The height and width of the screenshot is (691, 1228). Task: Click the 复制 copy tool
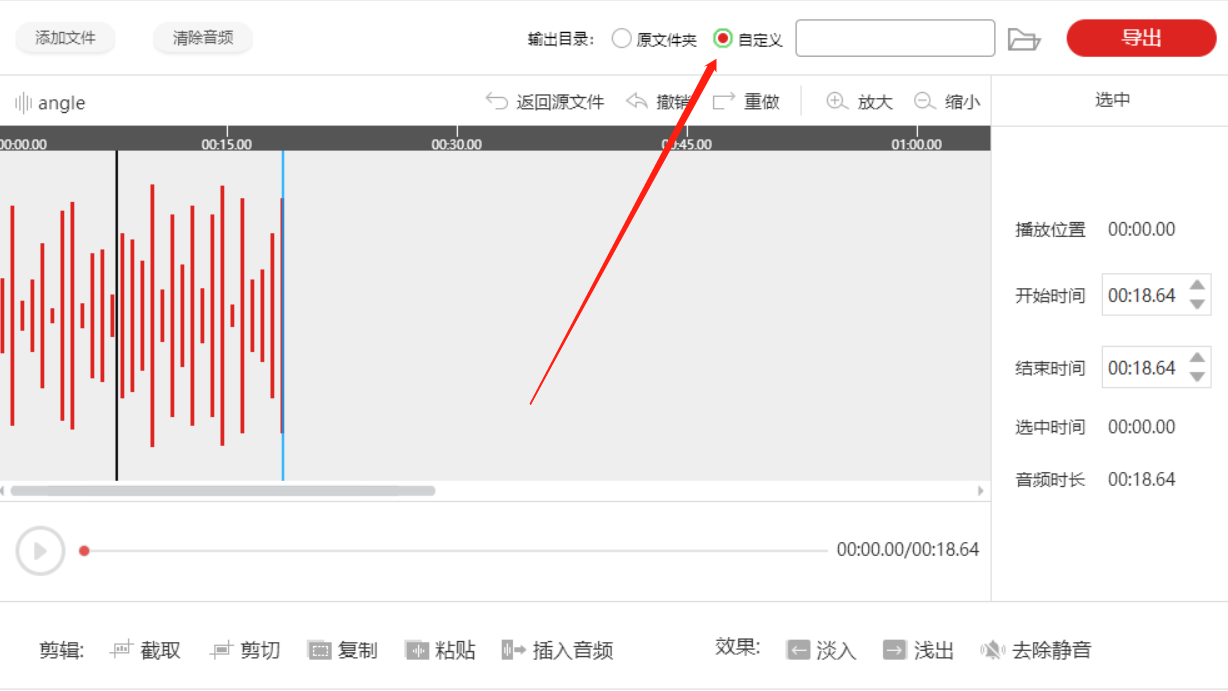pyautogui.click(x=343, y=650)
